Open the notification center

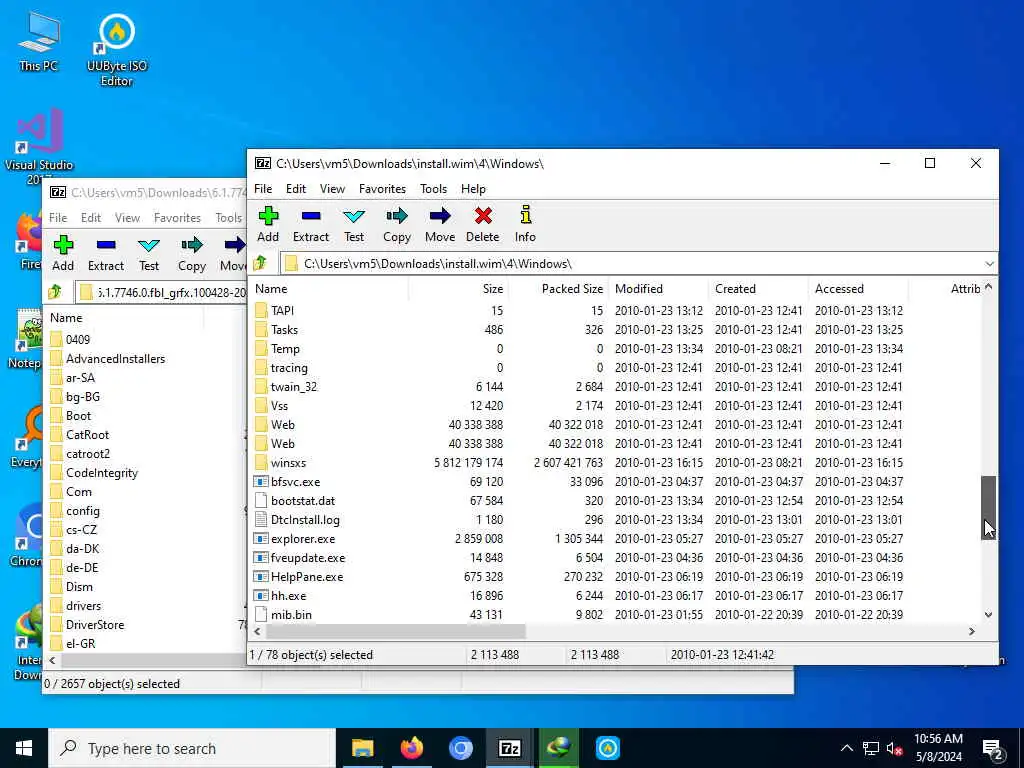pos(993,749)
